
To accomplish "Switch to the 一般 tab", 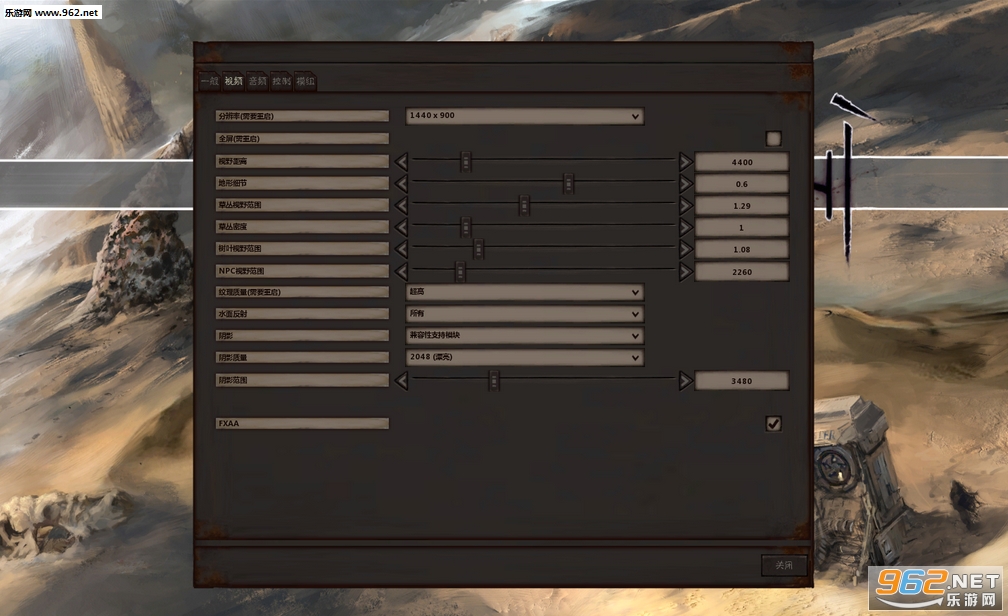I will point(210,81).
